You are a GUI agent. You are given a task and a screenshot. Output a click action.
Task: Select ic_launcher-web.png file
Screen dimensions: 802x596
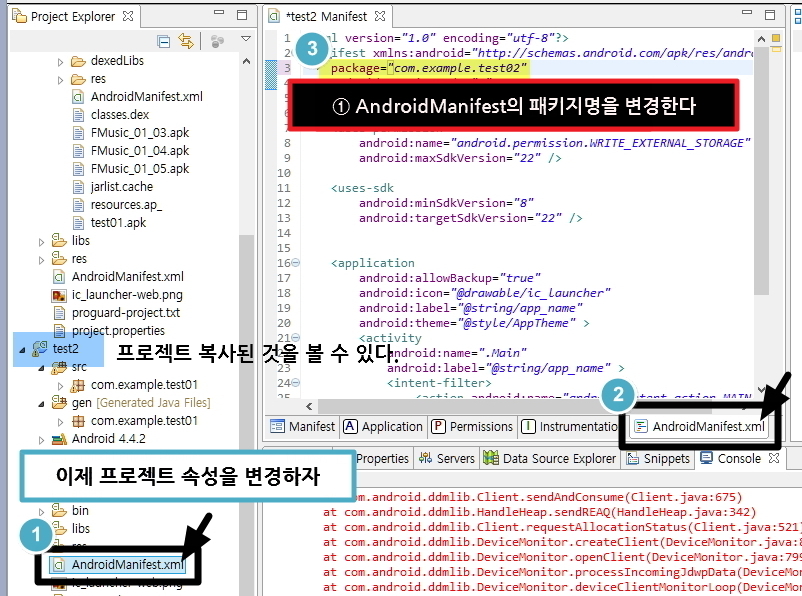[127, 295]
